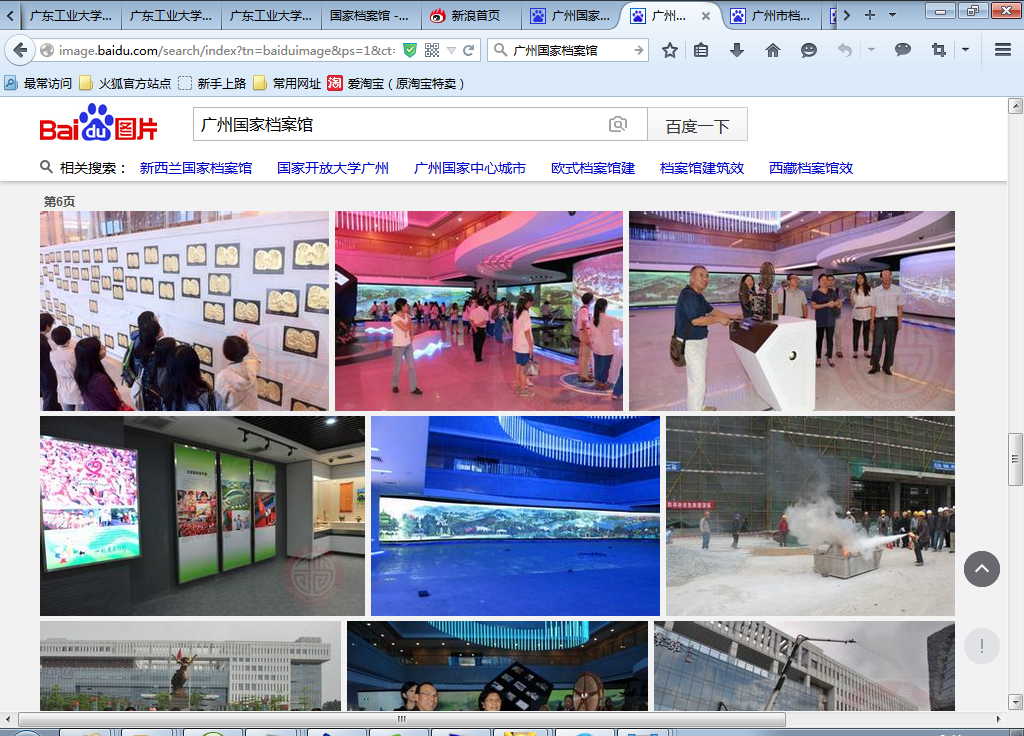Open the 欧式档案馆建 related search link
This screenshot has height=736, width=1024.
tap(593, 168)
